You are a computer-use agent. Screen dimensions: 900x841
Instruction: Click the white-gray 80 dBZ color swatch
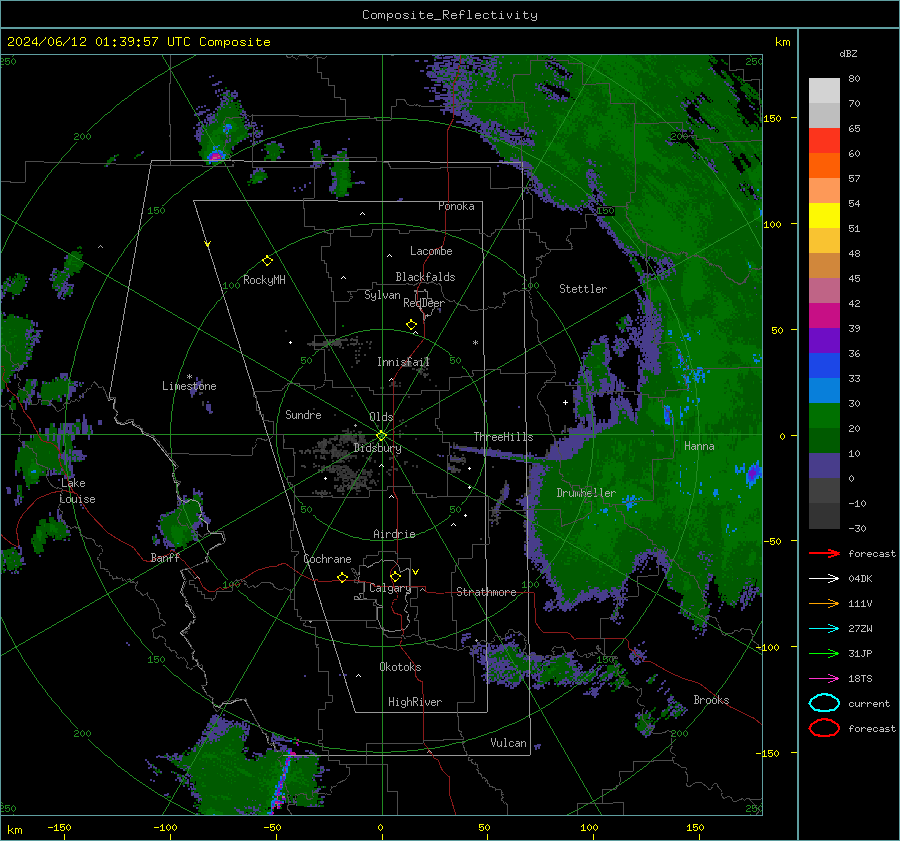(x=824, y=91)
